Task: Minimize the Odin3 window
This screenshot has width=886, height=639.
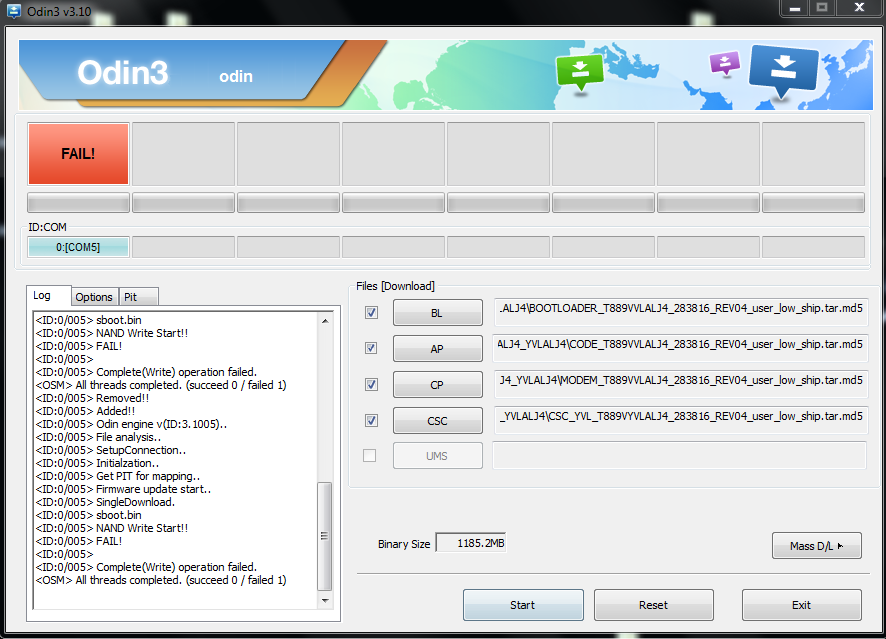Action: coord(794,8)
